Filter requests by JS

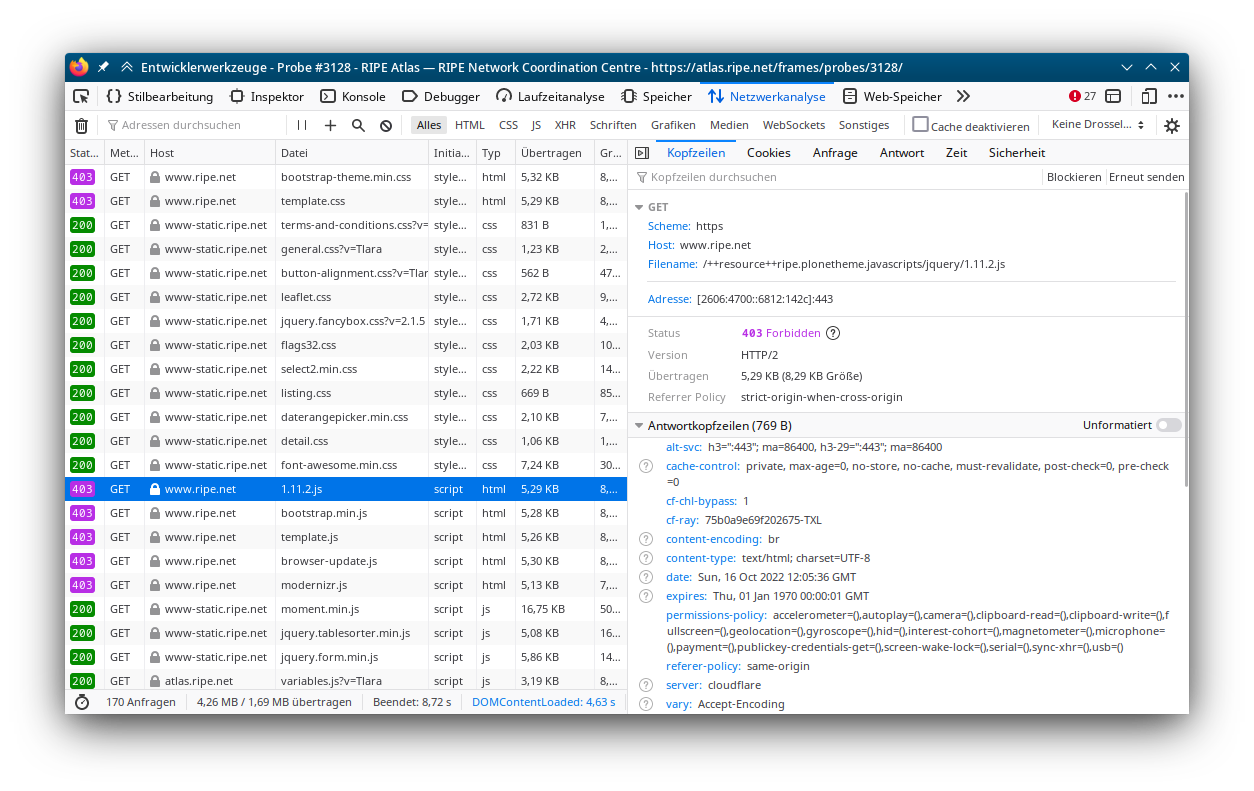(x=536, y=126)
